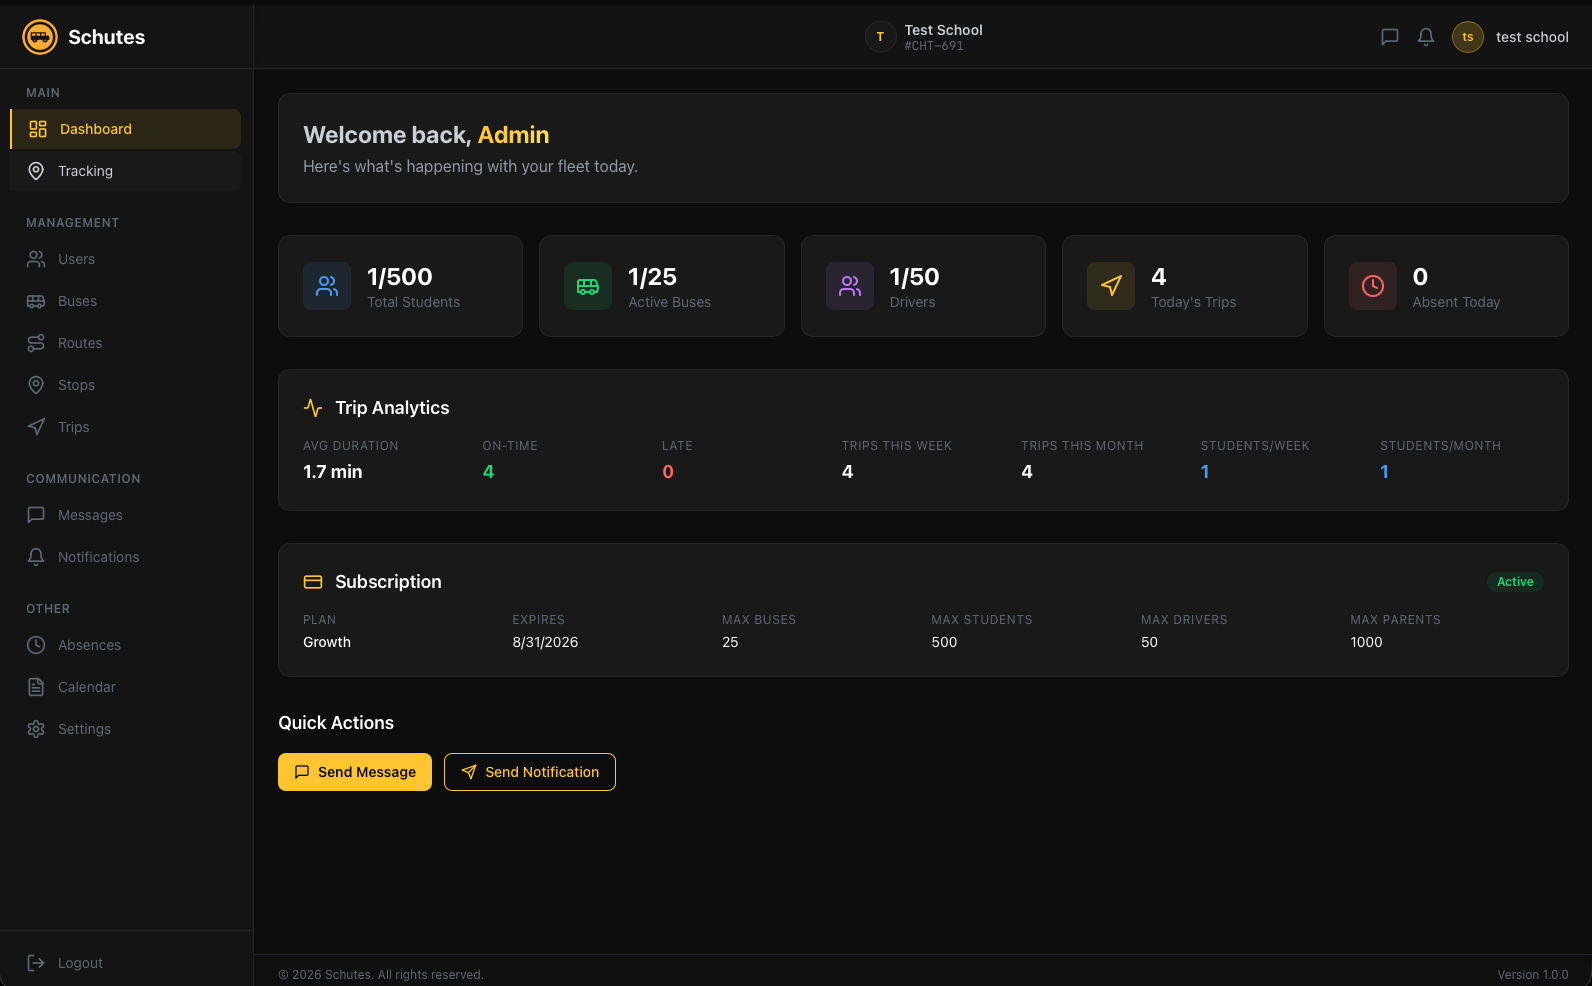Viewport: 1592px width, 986px height.
Task: Click the Calendar document icon in sidebar
Action: click(36, 687)
